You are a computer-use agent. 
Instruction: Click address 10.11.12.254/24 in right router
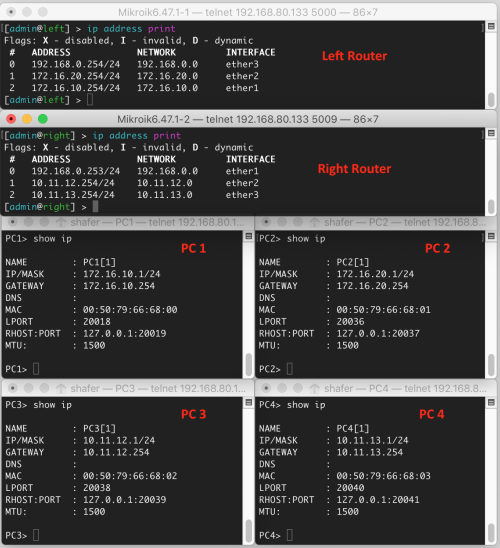tap(73, 183)
